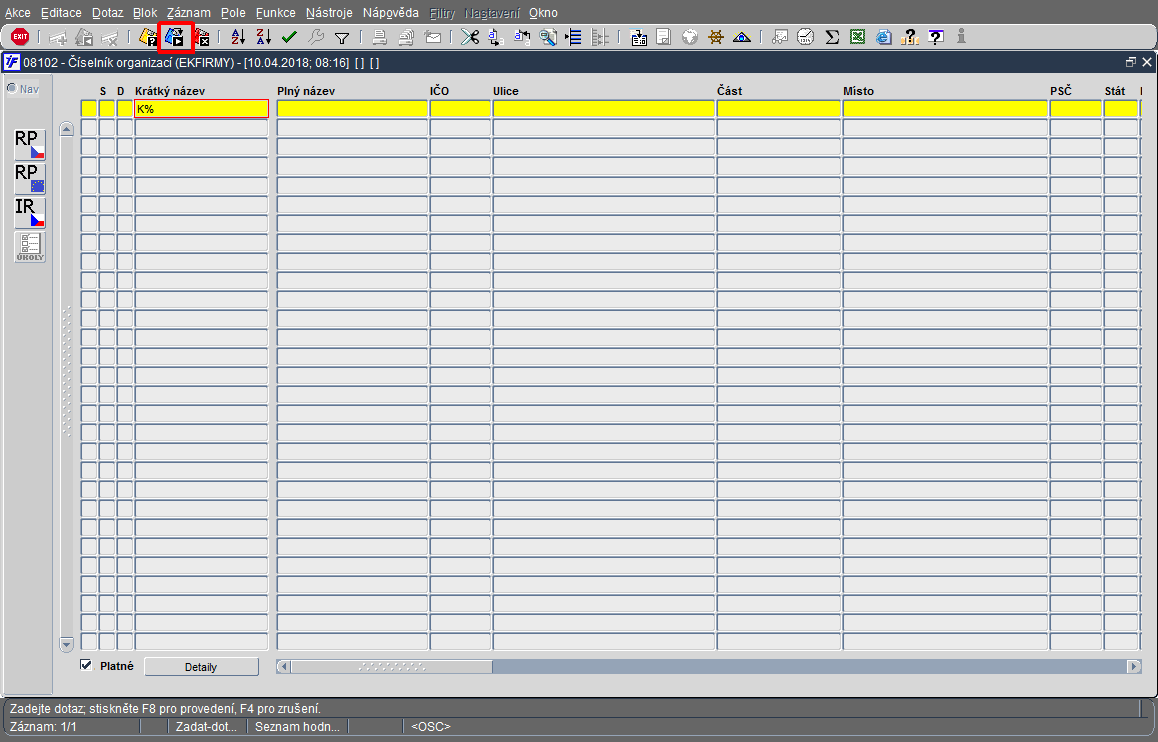Click the yellow Místo query field
Image resolution: width=1158 pixels, height=742 pixels.
(945, 109)
